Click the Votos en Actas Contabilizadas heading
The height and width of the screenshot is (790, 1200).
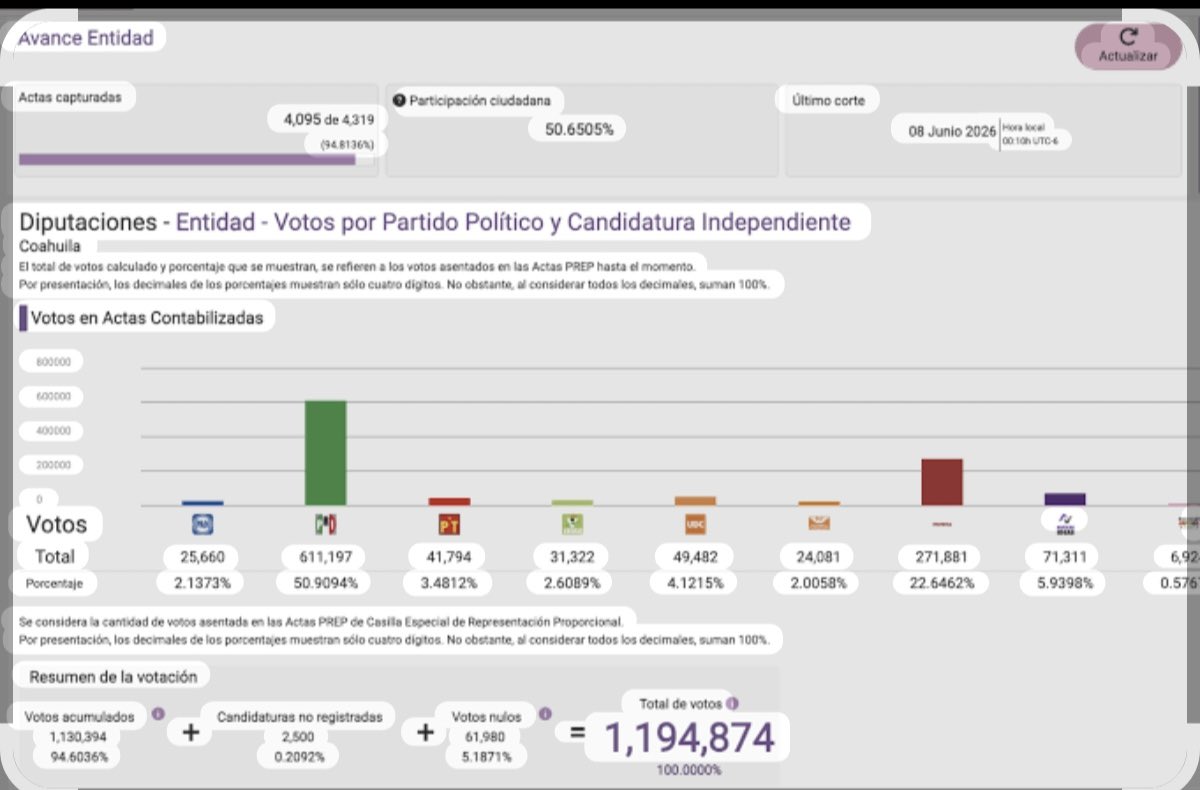tap(148, 318)
